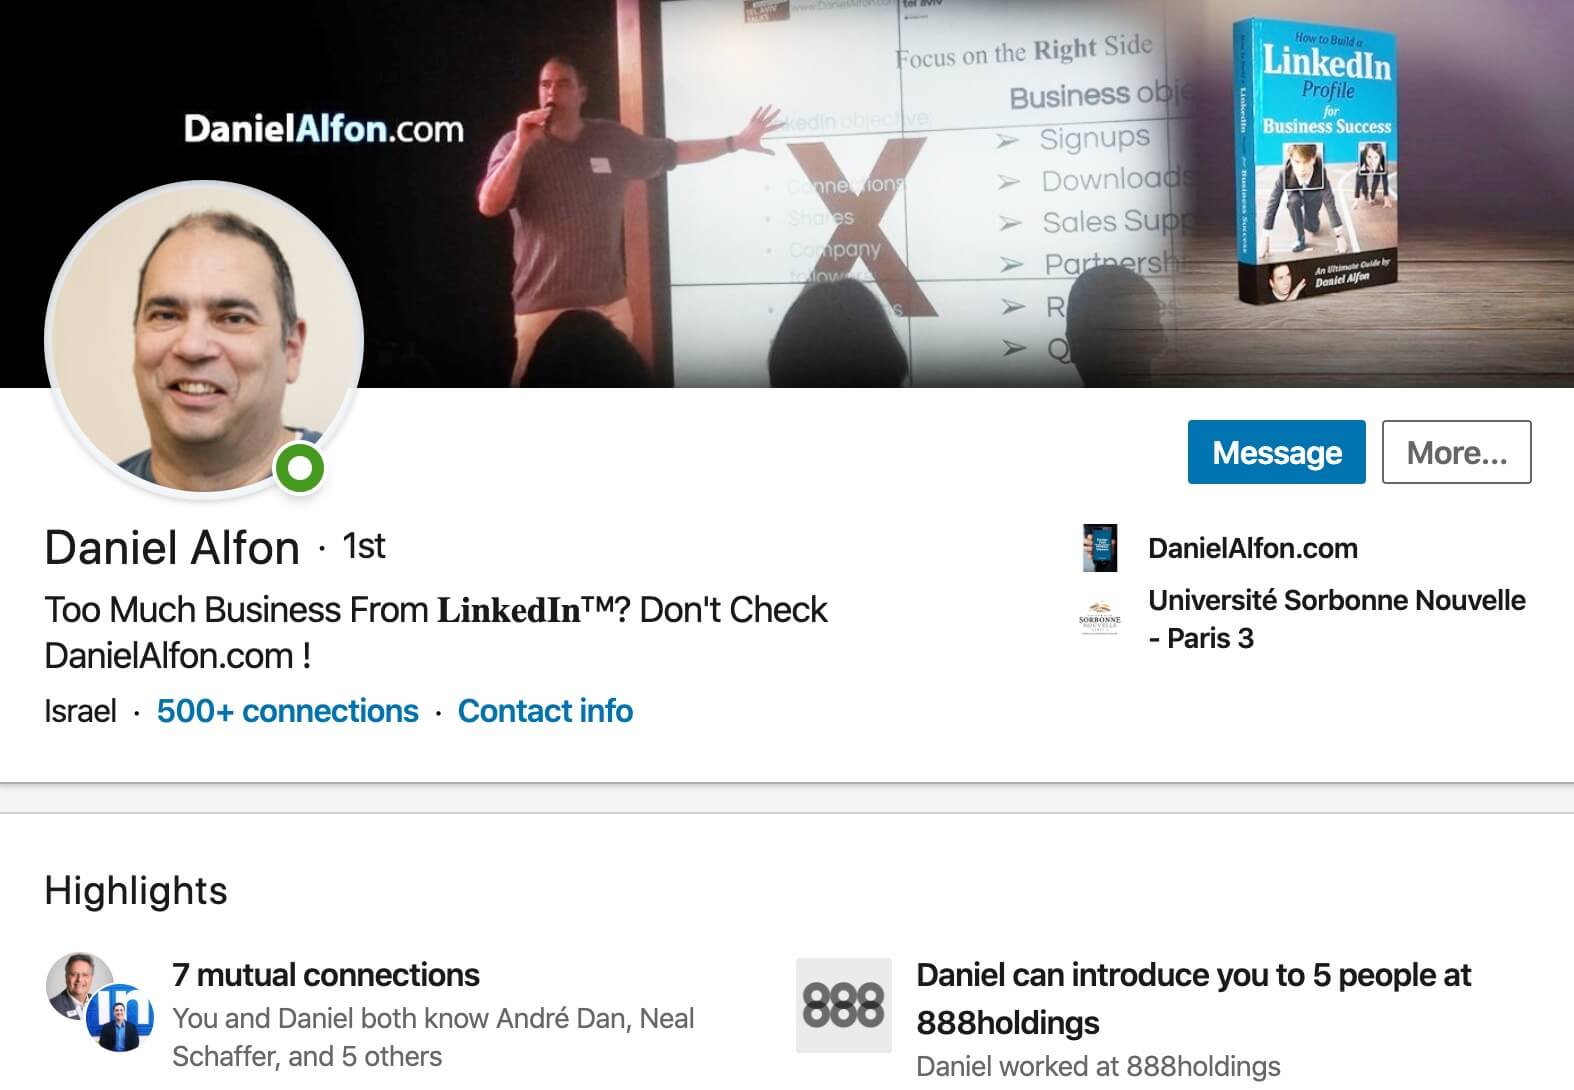View the 500+ connections list
Screen dimensions: 1574x1090
click(287, 711)
